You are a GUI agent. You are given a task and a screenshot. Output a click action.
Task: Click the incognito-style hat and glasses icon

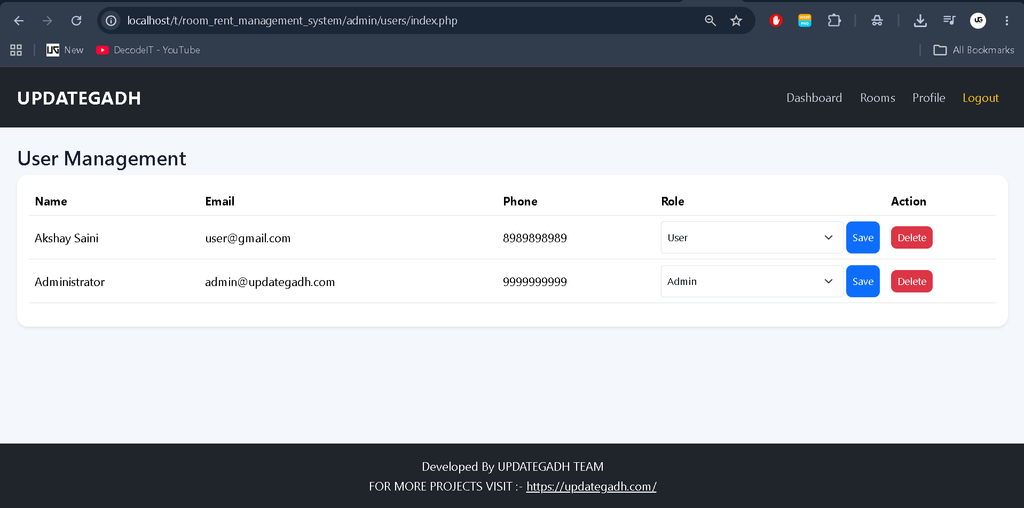coord(877,21)
